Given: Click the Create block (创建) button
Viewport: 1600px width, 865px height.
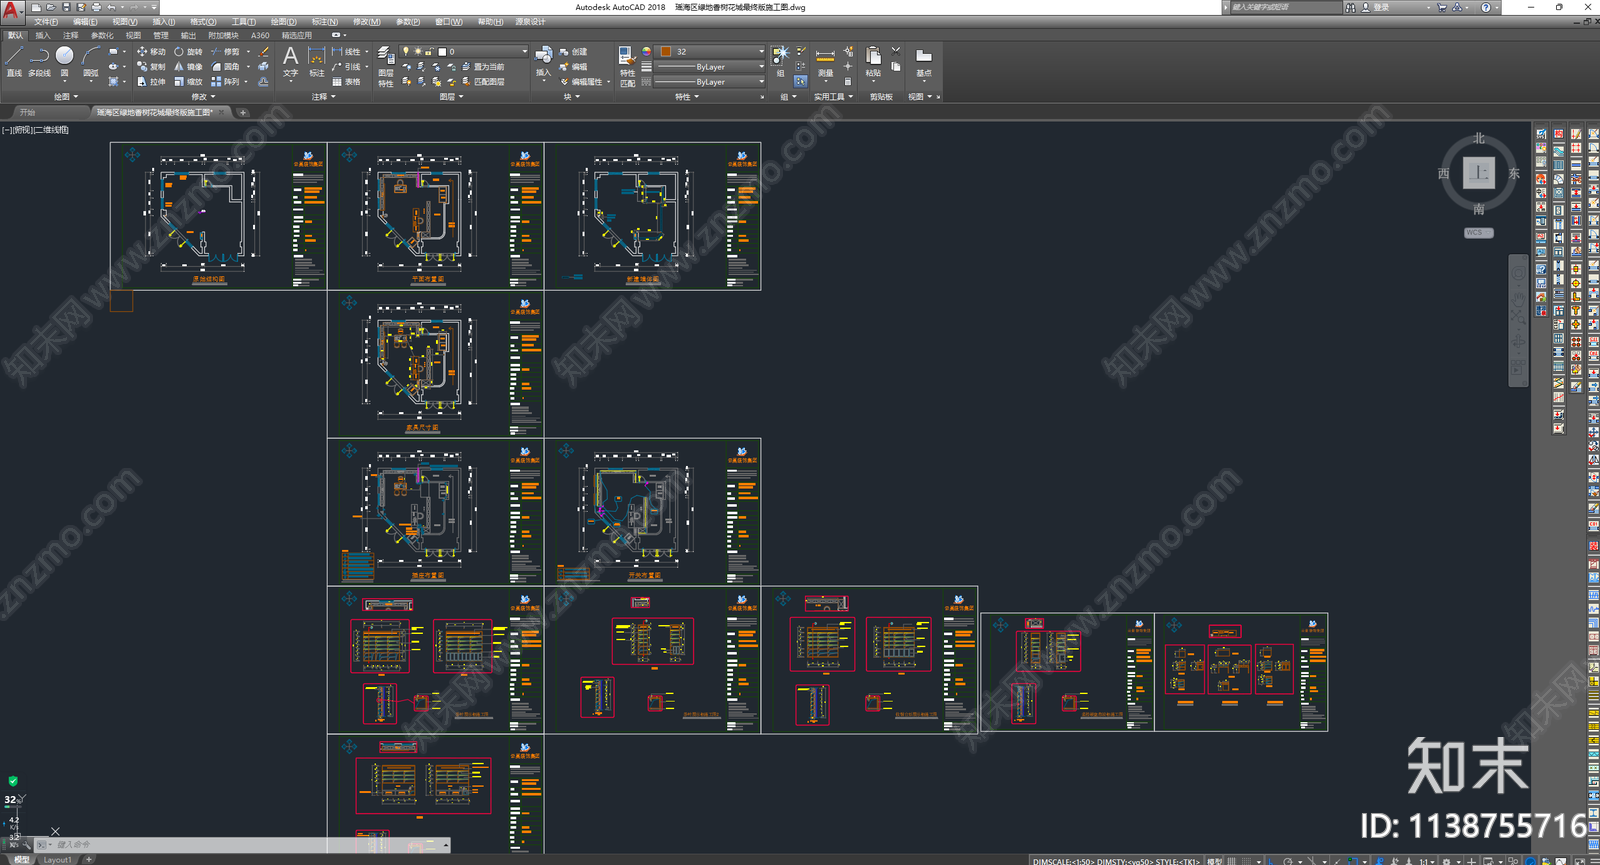Looking at the screenshot, I should [574, 52].
